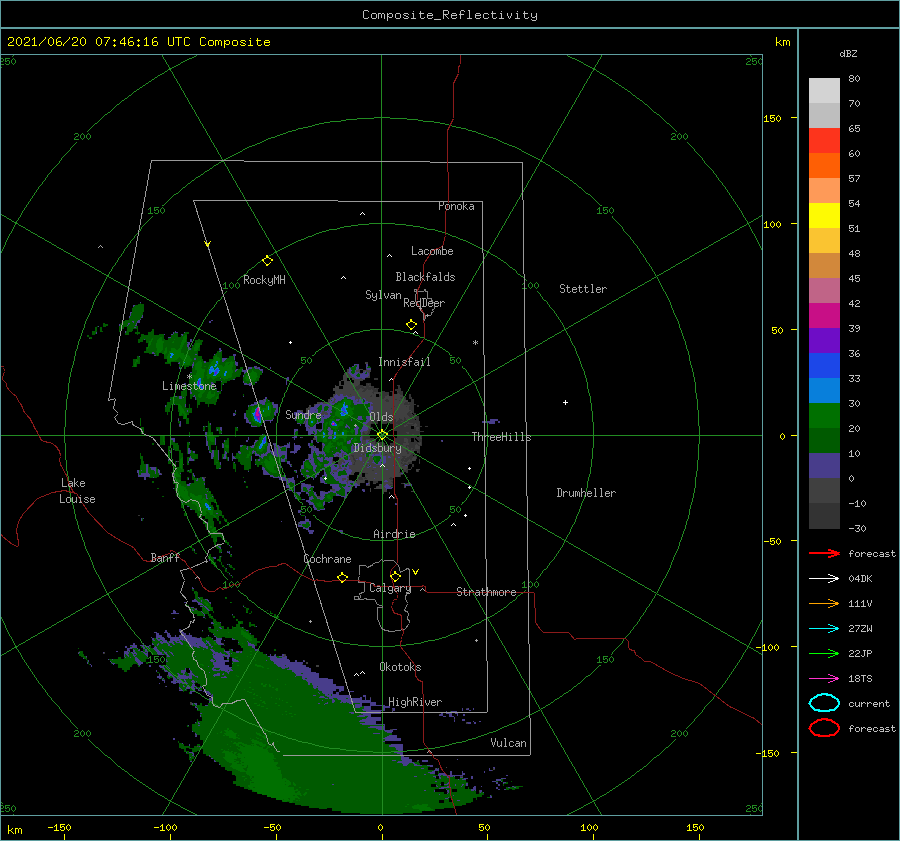Click the Cochrane label
The image size is (900, 841).
[327, 559]
